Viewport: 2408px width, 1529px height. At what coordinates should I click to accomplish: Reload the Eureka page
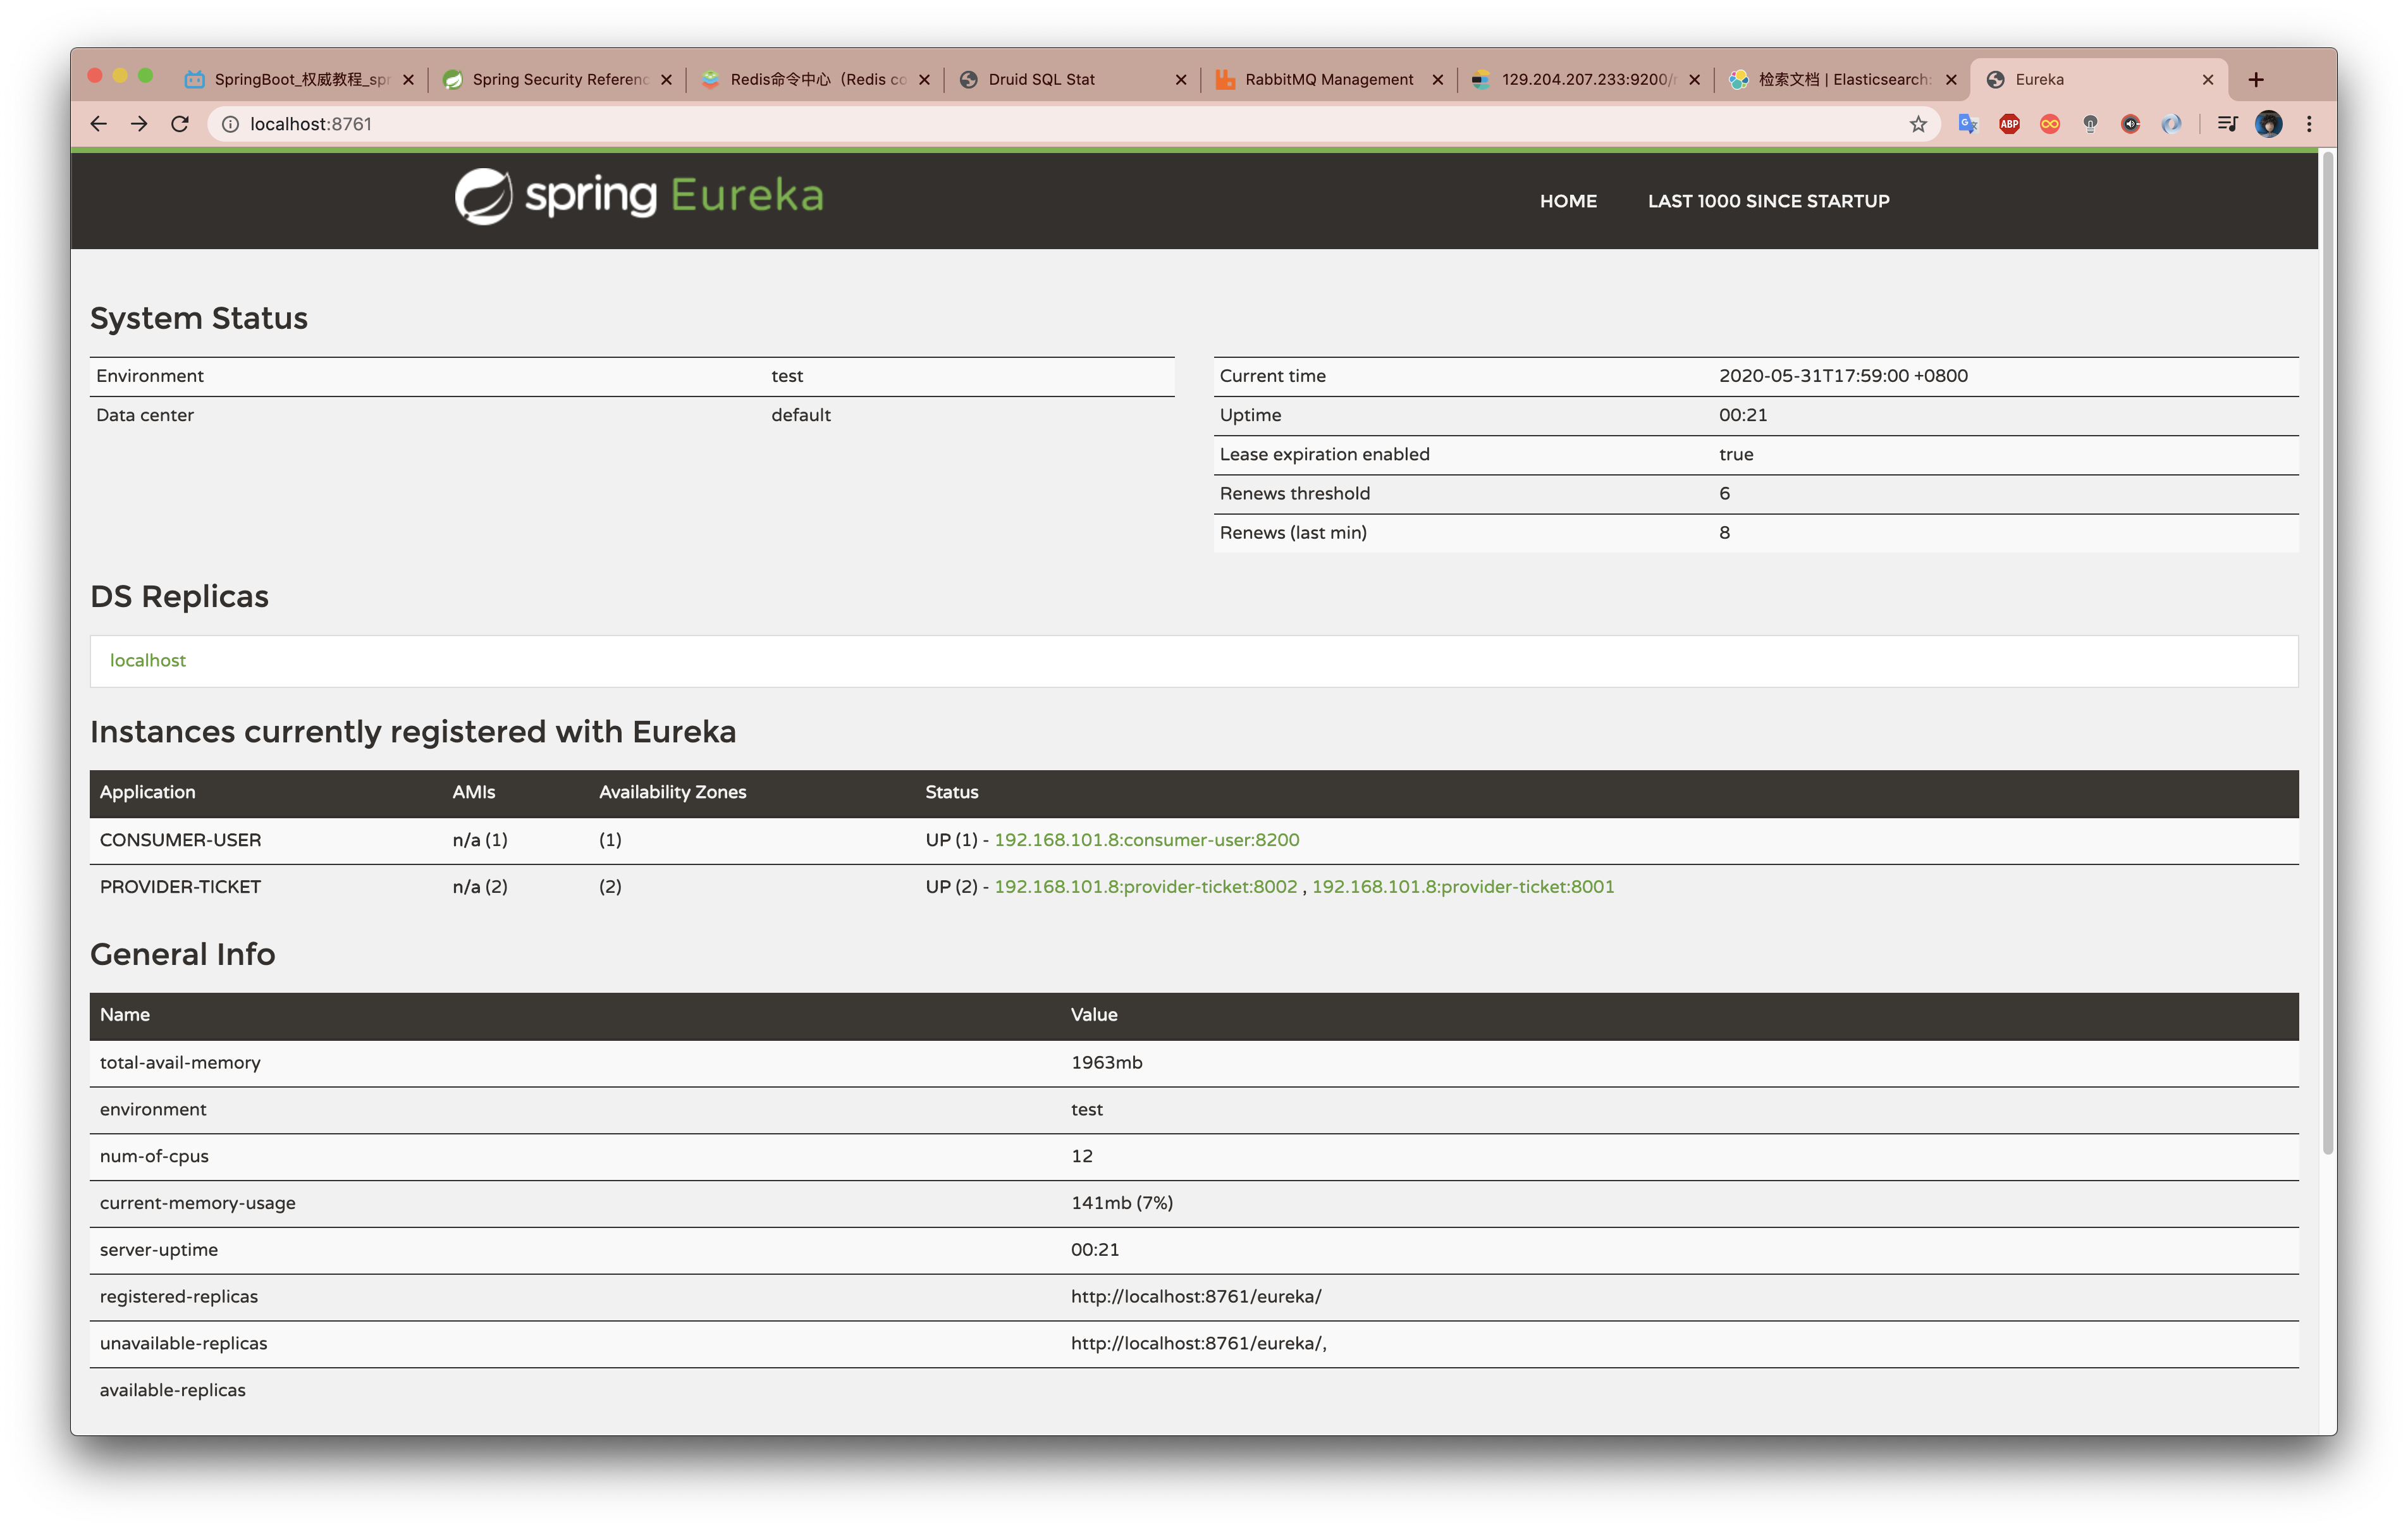pos(180,124)
